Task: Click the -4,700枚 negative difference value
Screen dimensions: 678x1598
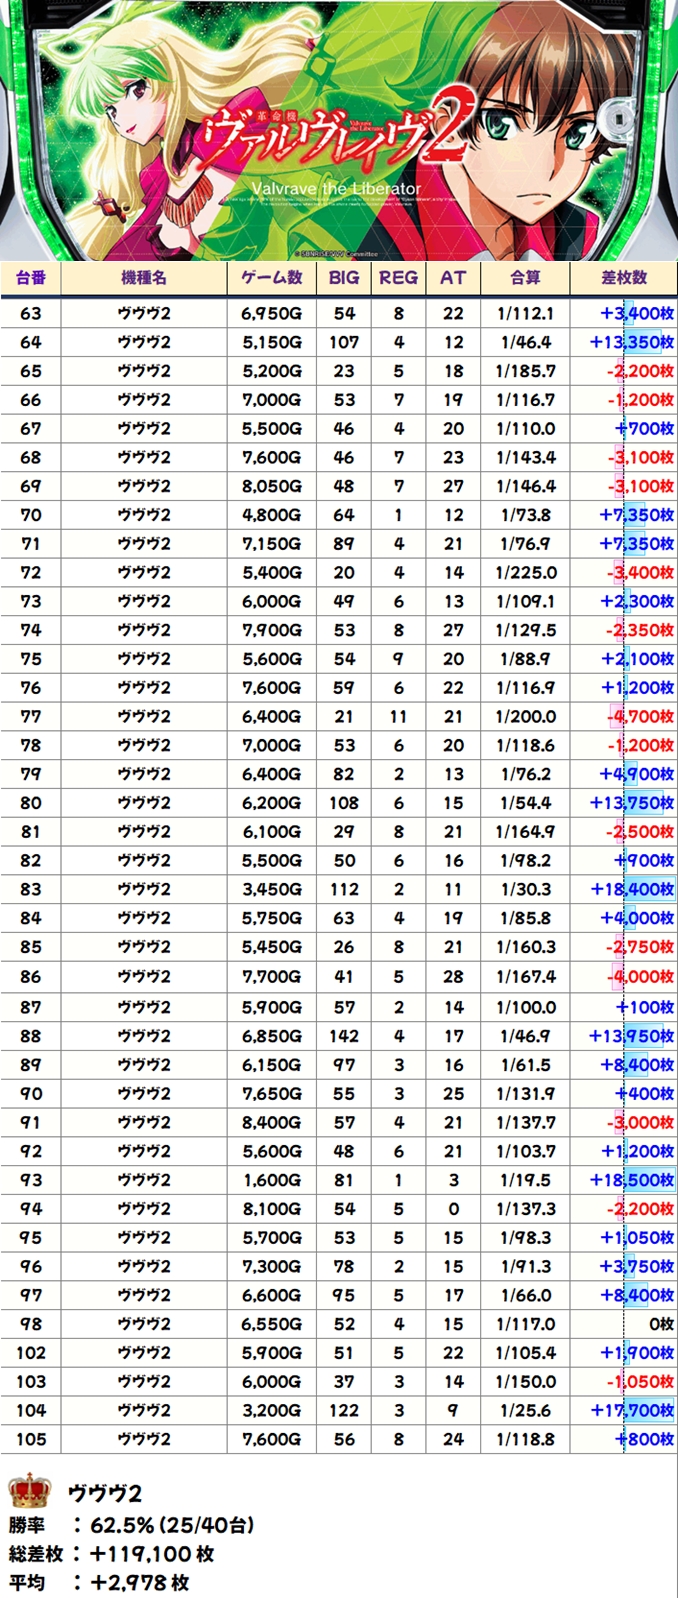Action: [640, 716]
